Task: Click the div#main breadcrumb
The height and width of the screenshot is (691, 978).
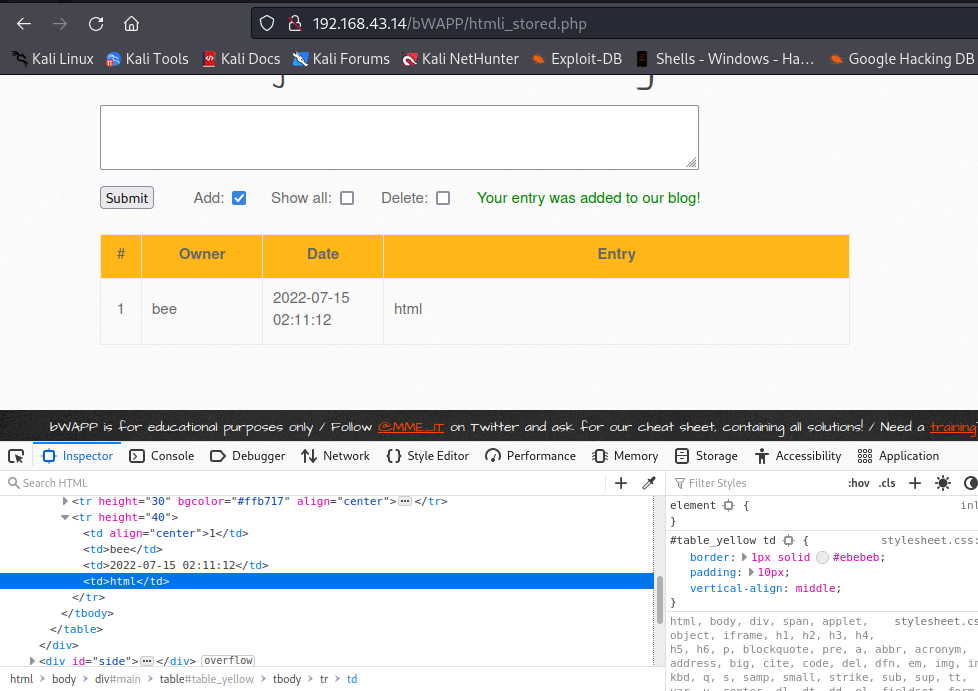Action: pyautogui.click(x=117, y=679)
